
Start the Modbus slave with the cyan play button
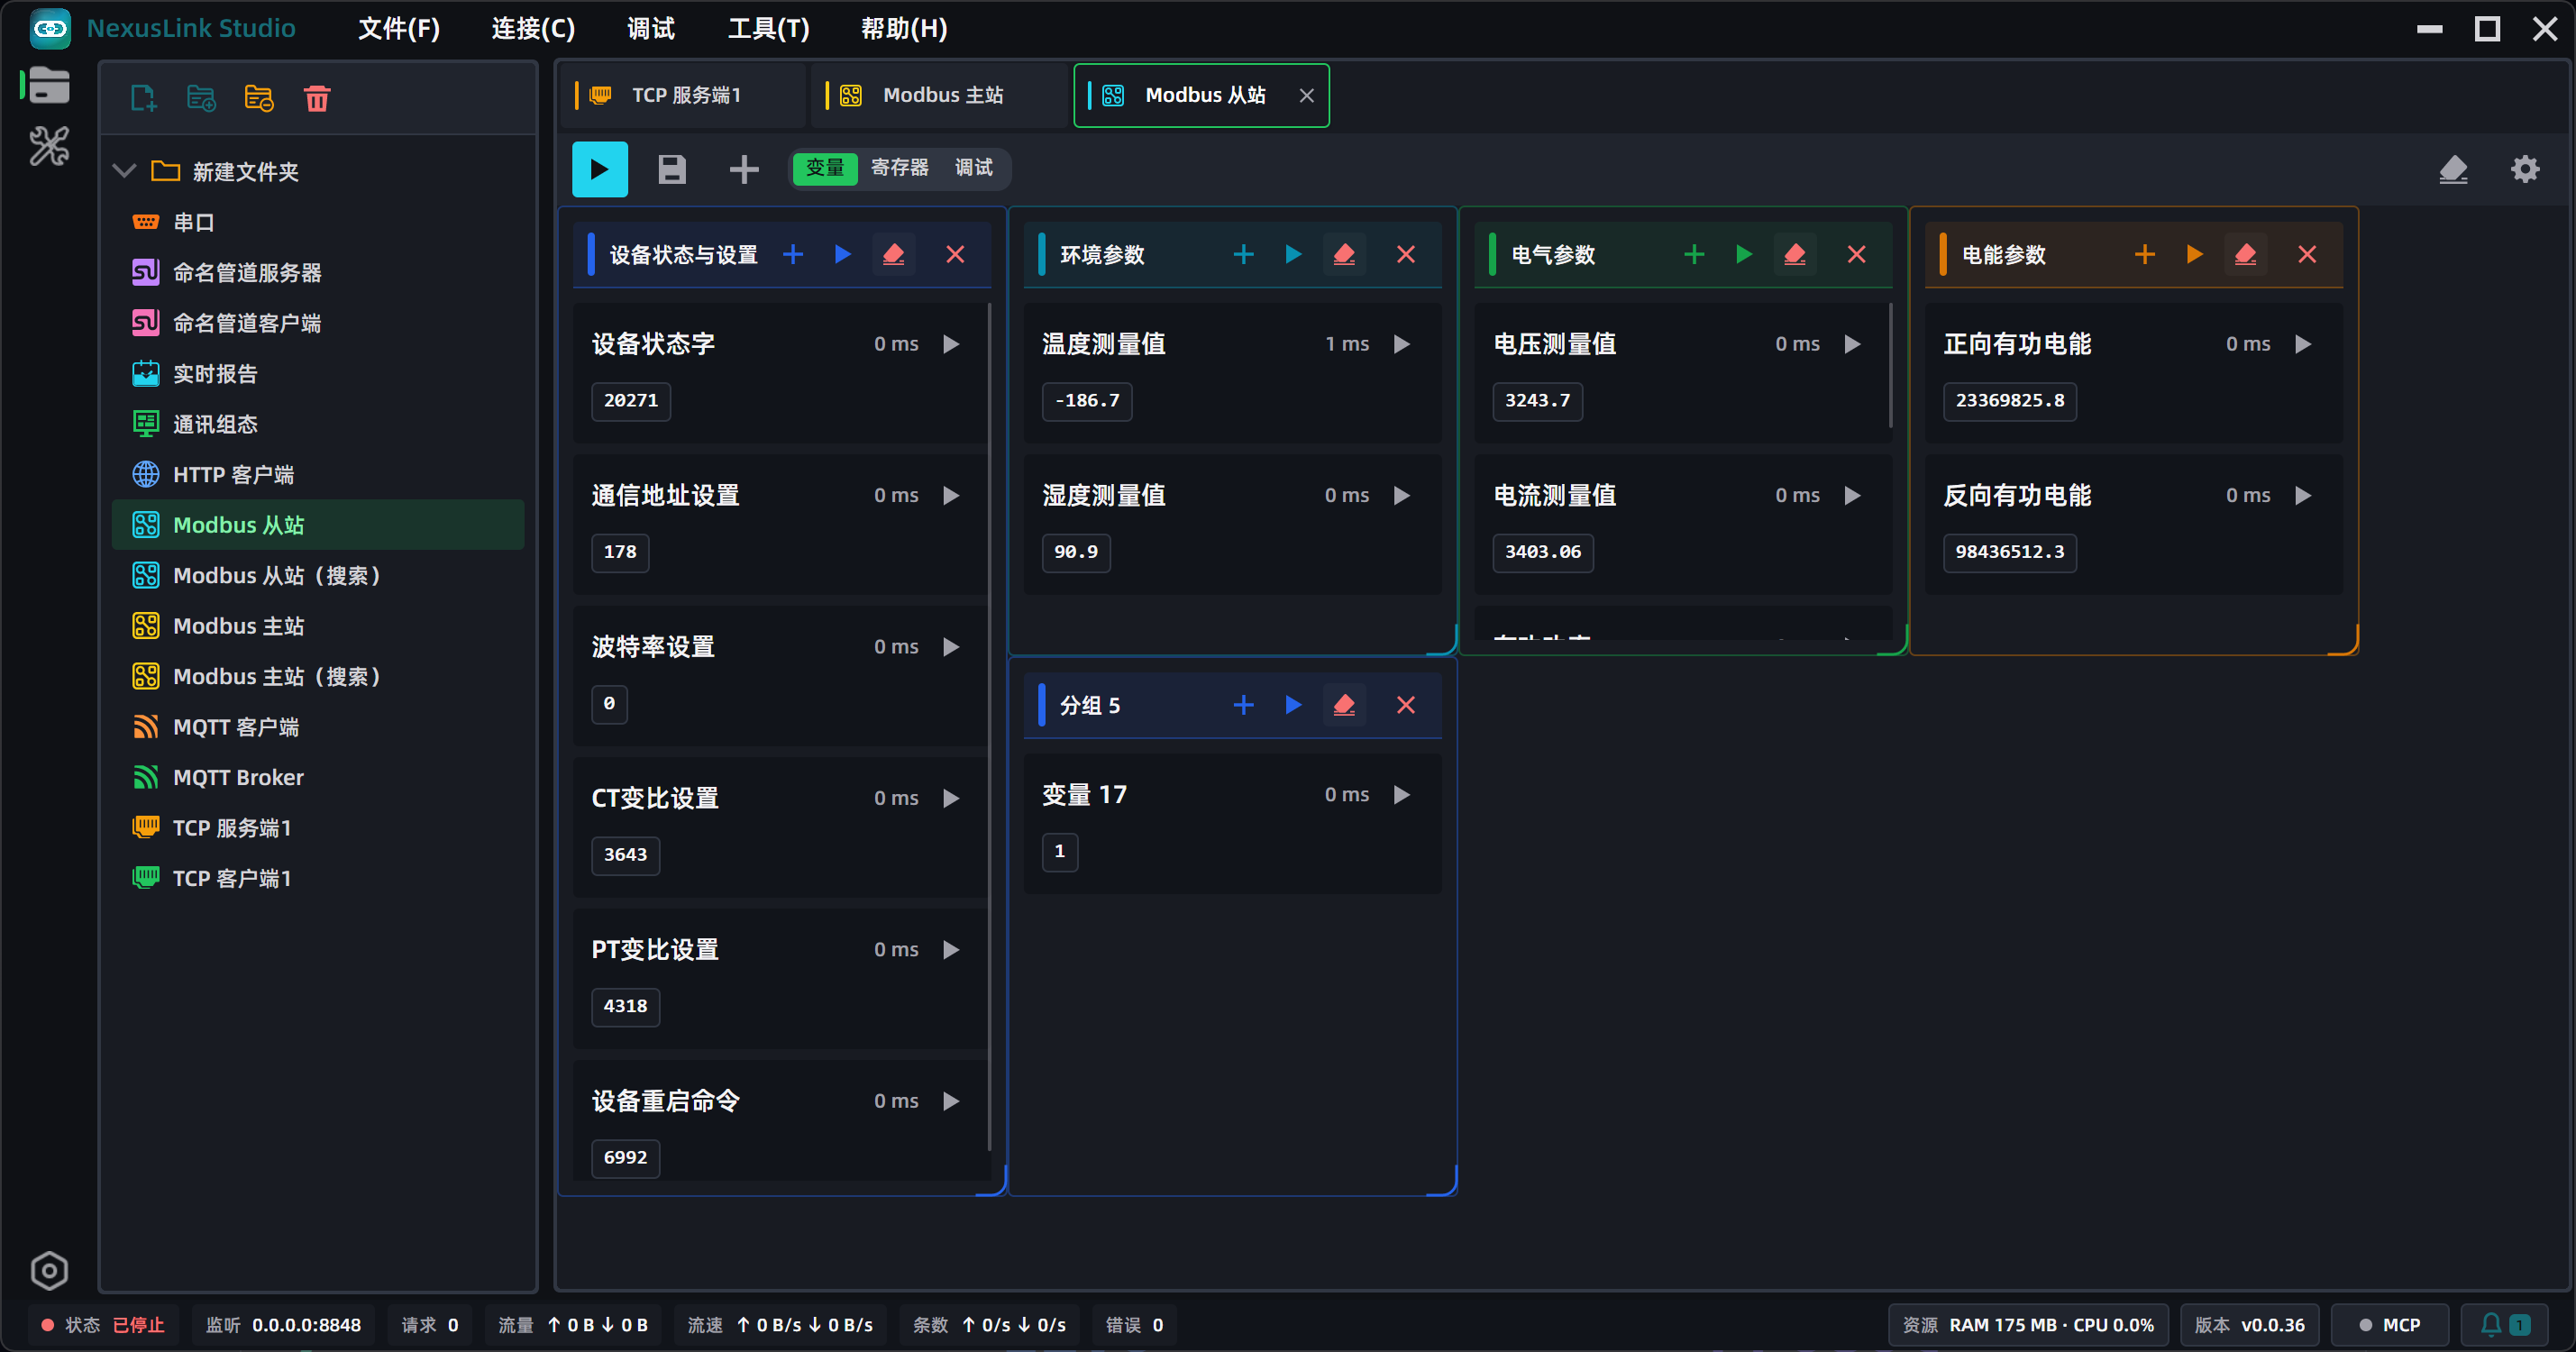[x=600, y=169]
